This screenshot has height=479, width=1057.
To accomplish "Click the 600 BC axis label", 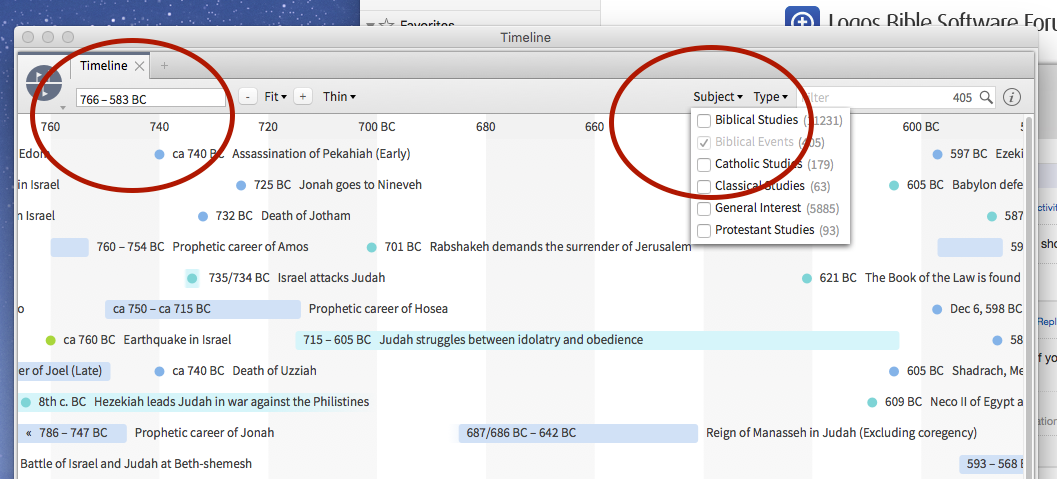I will coord(921,127).
